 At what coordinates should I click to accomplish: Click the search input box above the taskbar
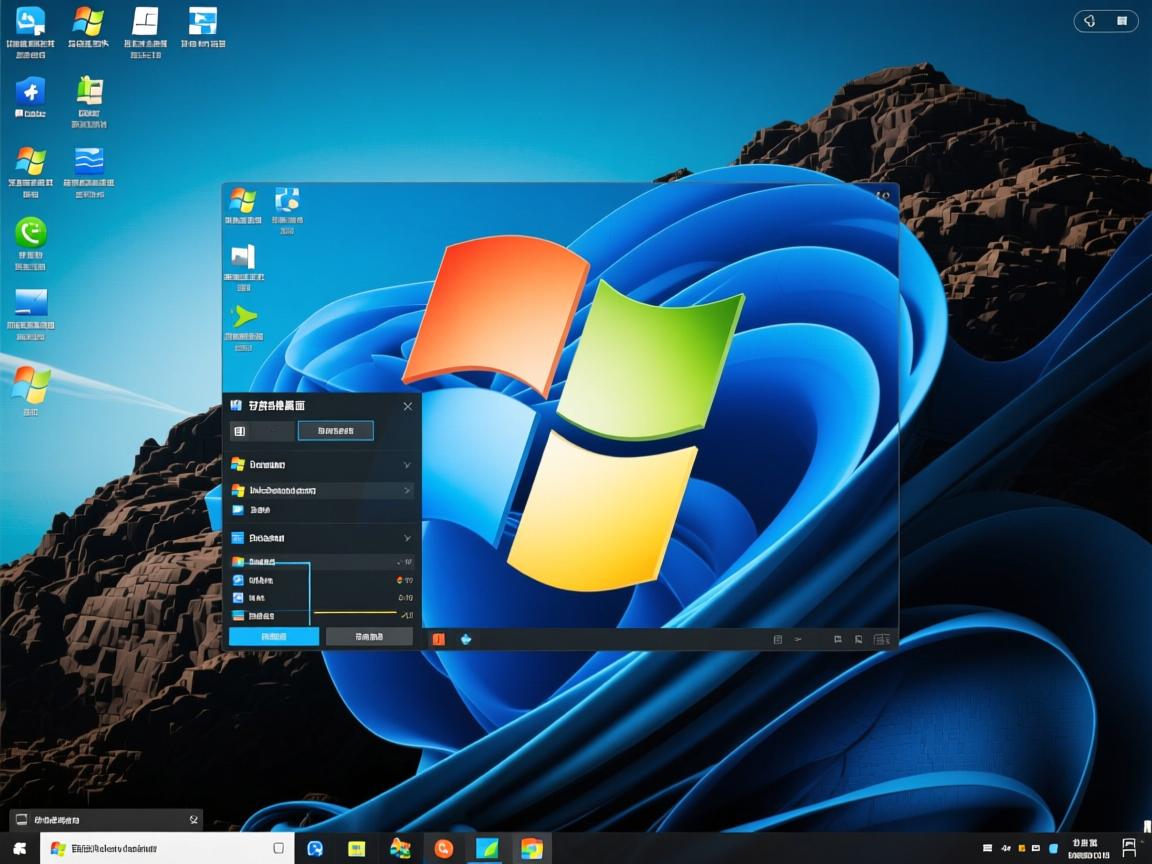(x=105, y=818)
